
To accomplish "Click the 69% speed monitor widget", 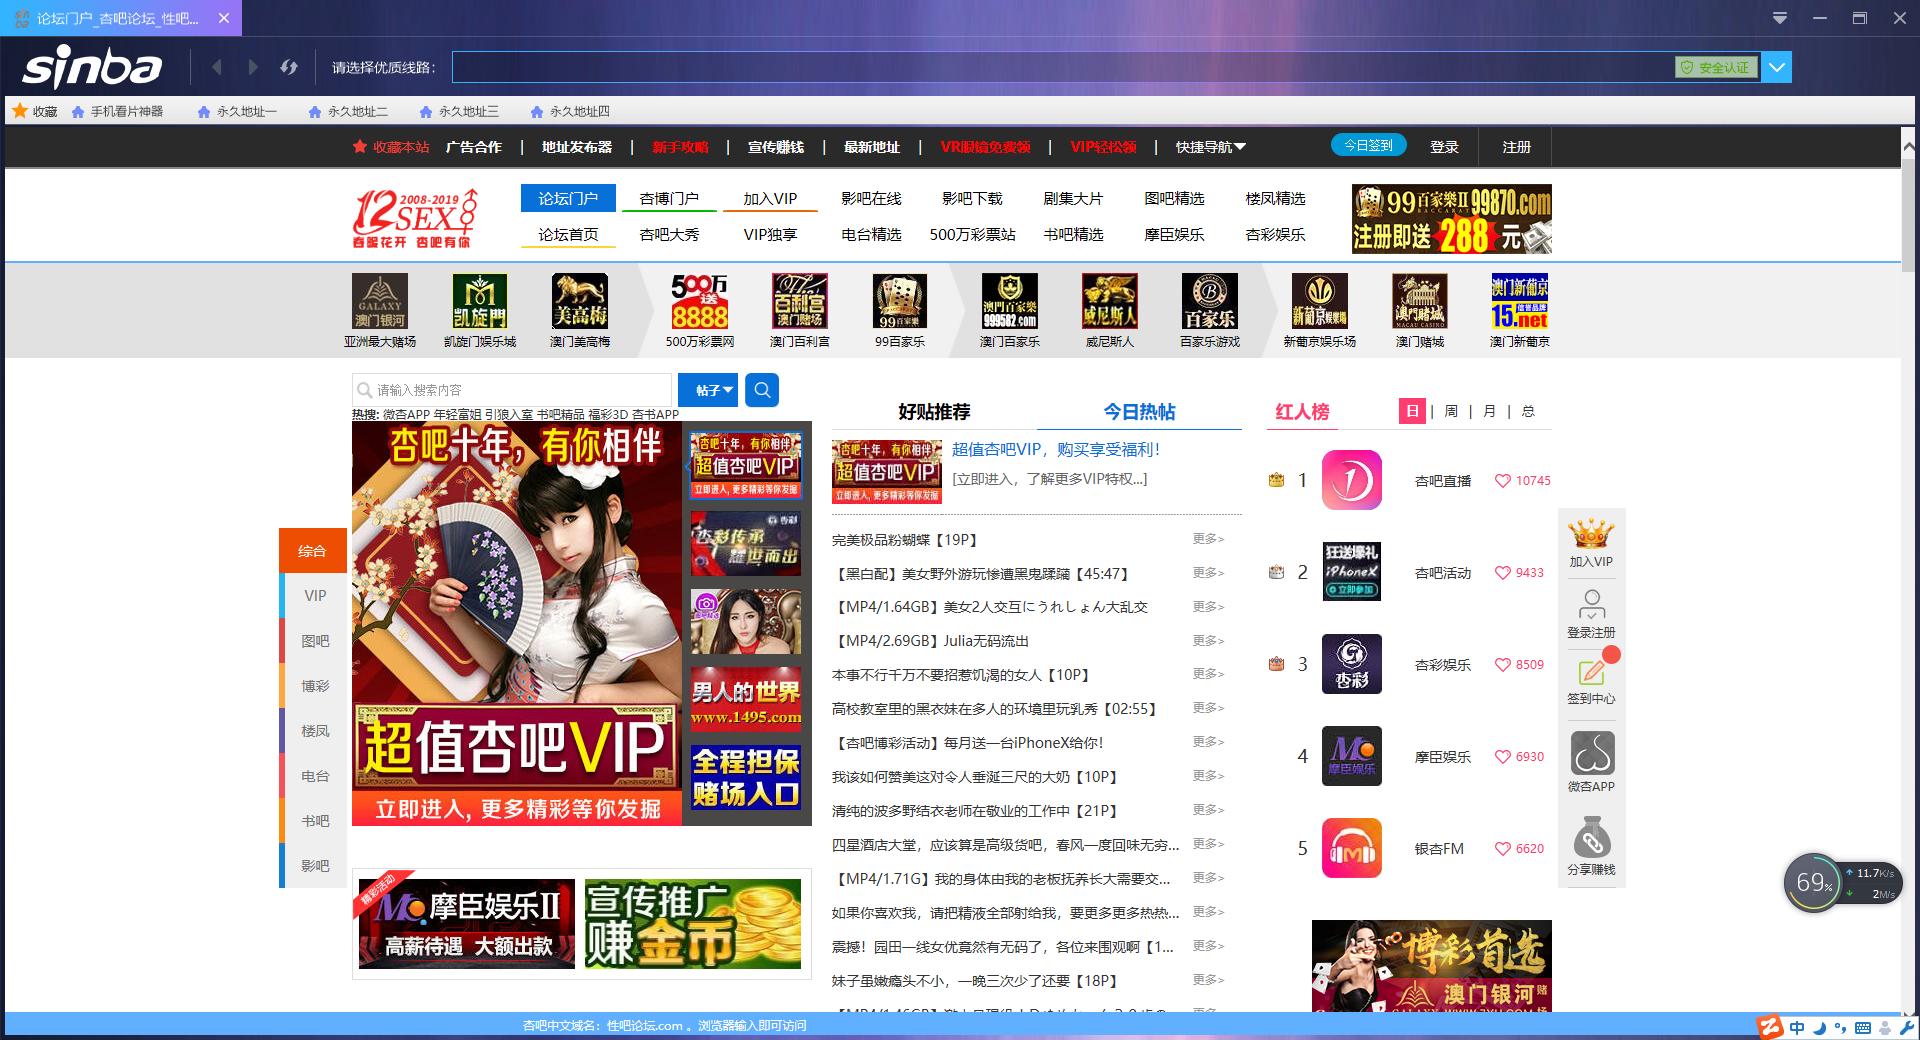I will click(x=1813, y=882).
